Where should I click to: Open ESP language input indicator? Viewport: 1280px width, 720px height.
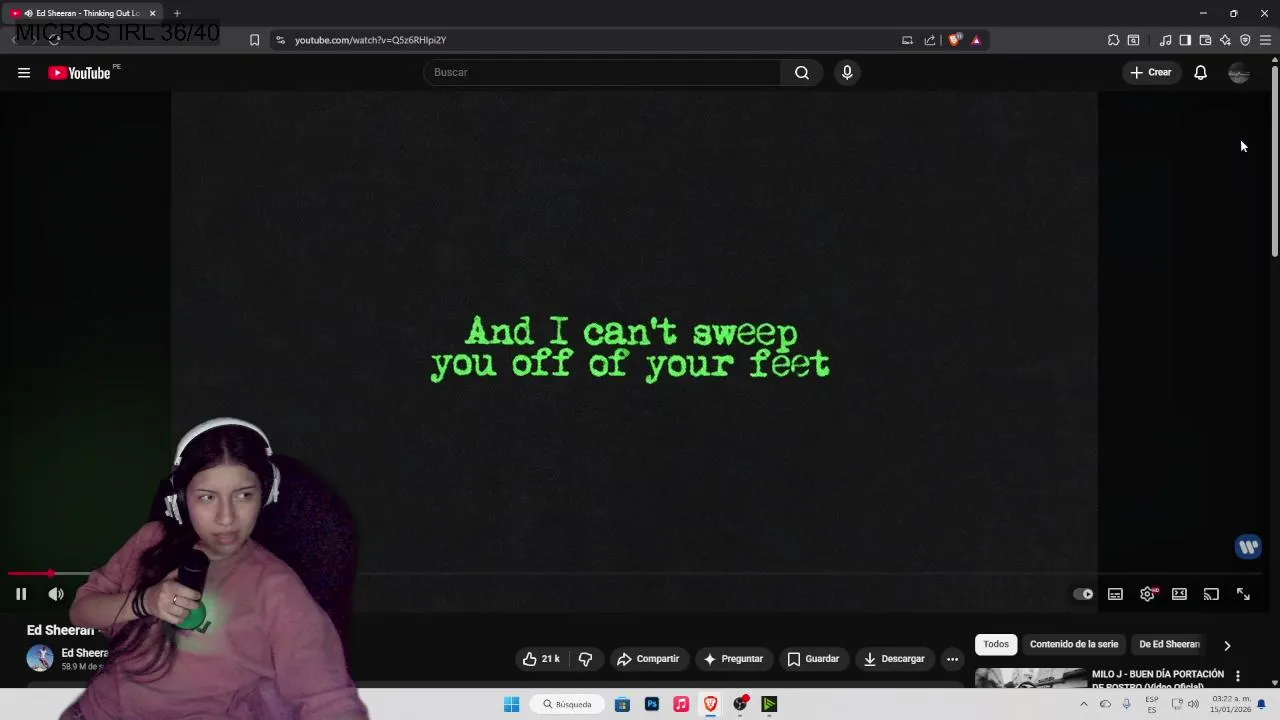pyautogui.click(x=1152, y=704)
